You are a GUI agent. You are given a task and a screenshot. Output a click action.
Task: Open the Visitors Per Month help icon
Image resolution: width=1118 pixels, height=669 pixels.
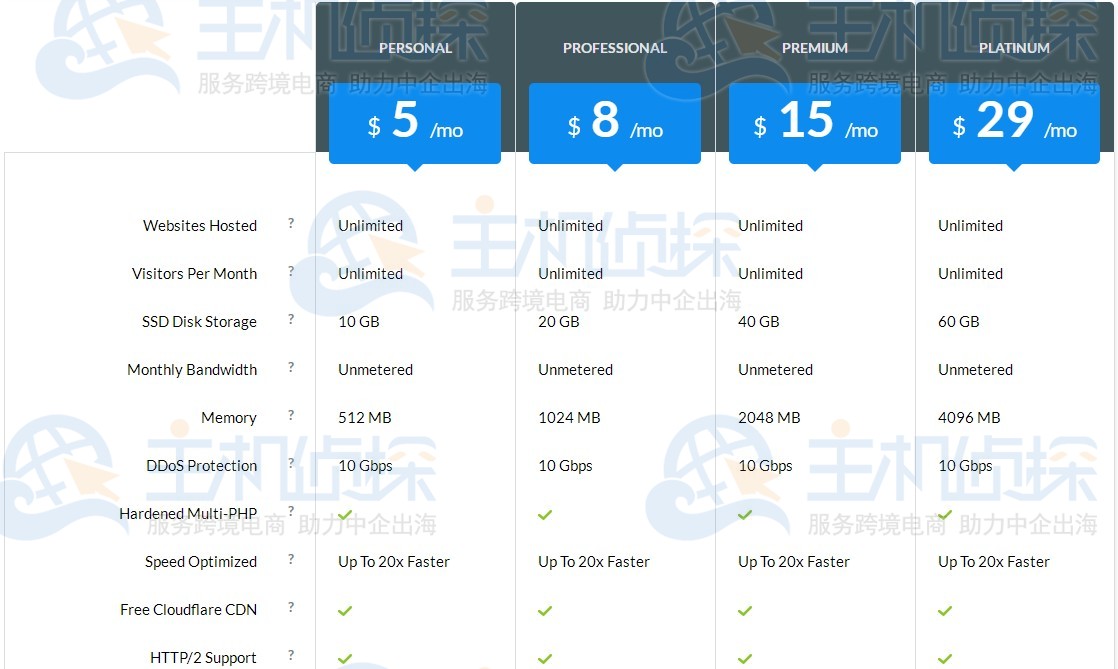coord(290,273)
